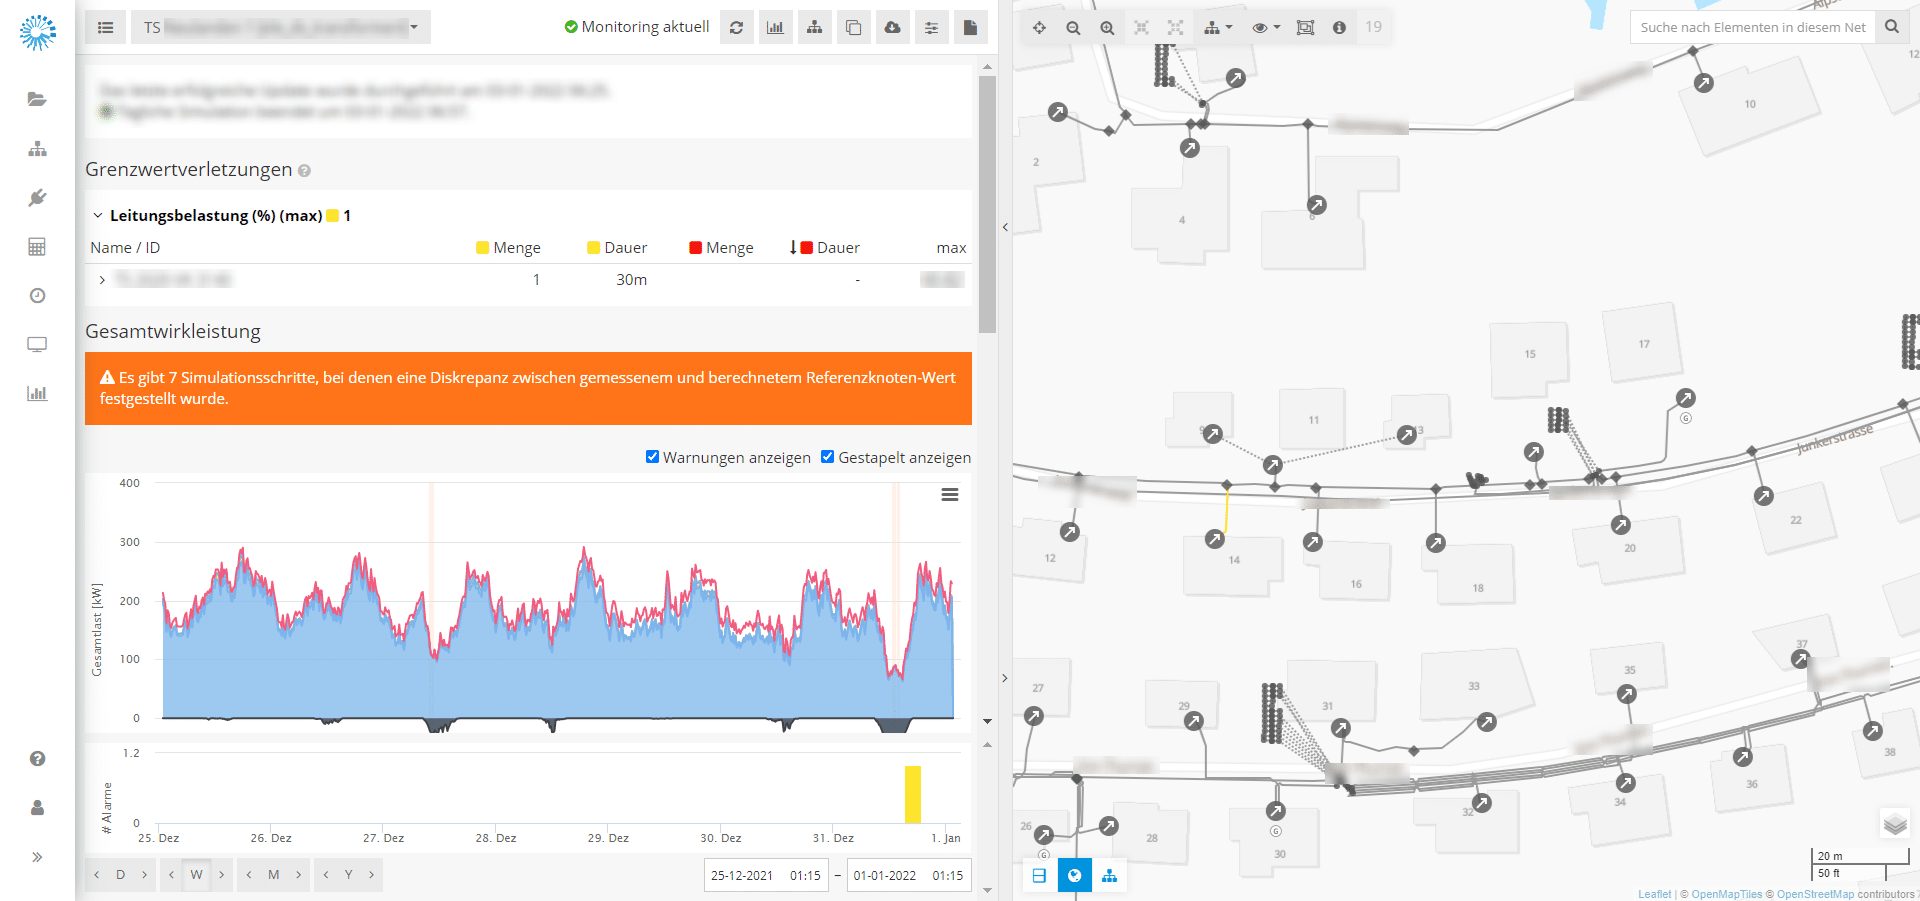Screen dimensions: 1920x901
Task: Open the TS station selection dropdown
Action: point(280,28)
